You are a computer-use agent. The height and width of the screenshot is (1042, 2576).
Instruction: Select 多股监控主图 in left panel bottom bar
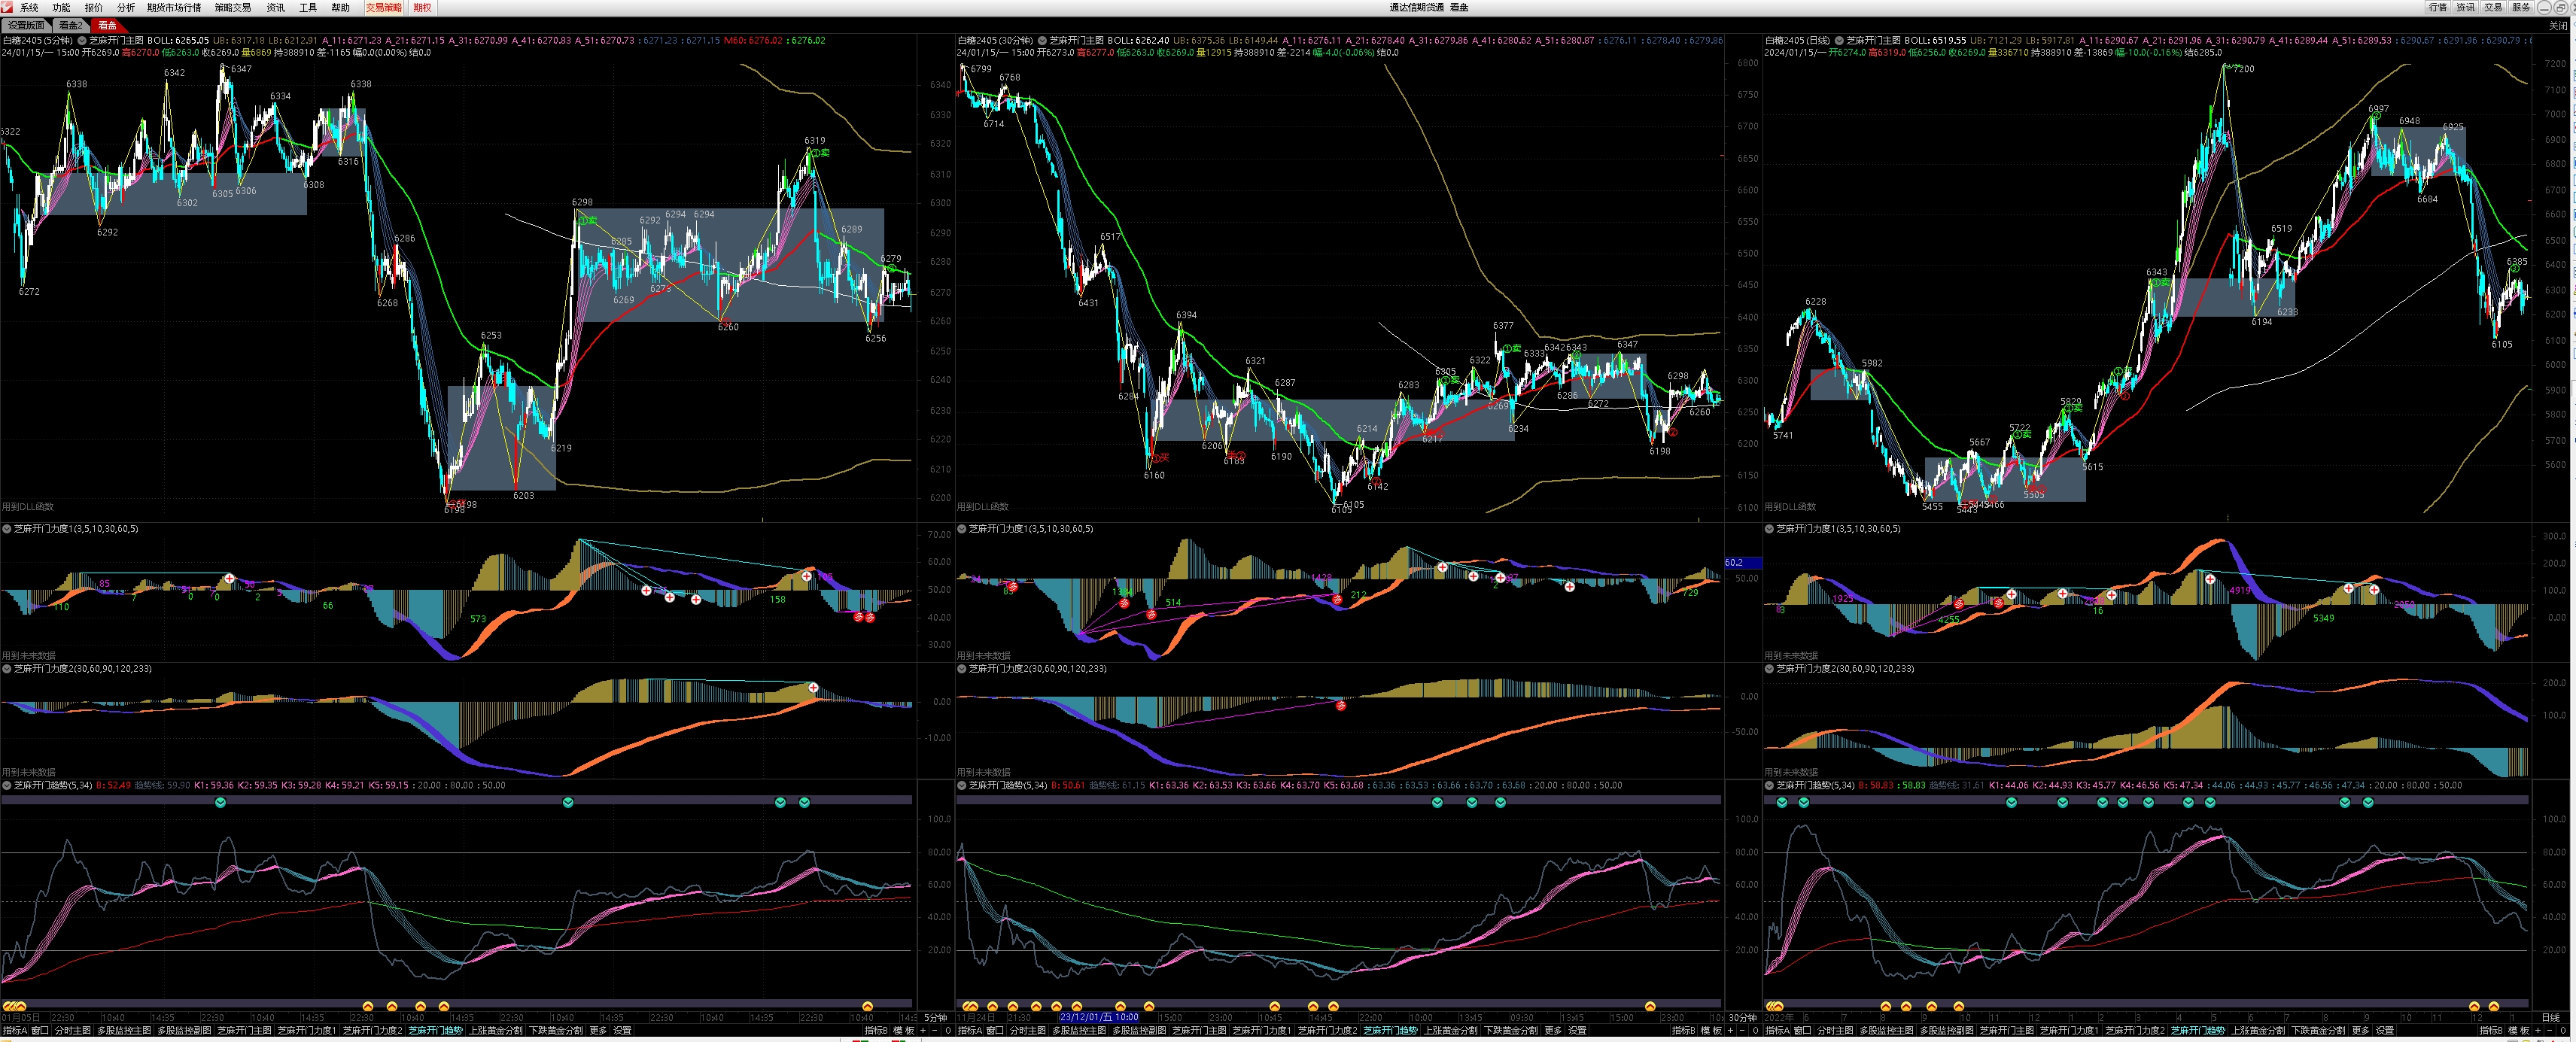[x=124, y=1030]
